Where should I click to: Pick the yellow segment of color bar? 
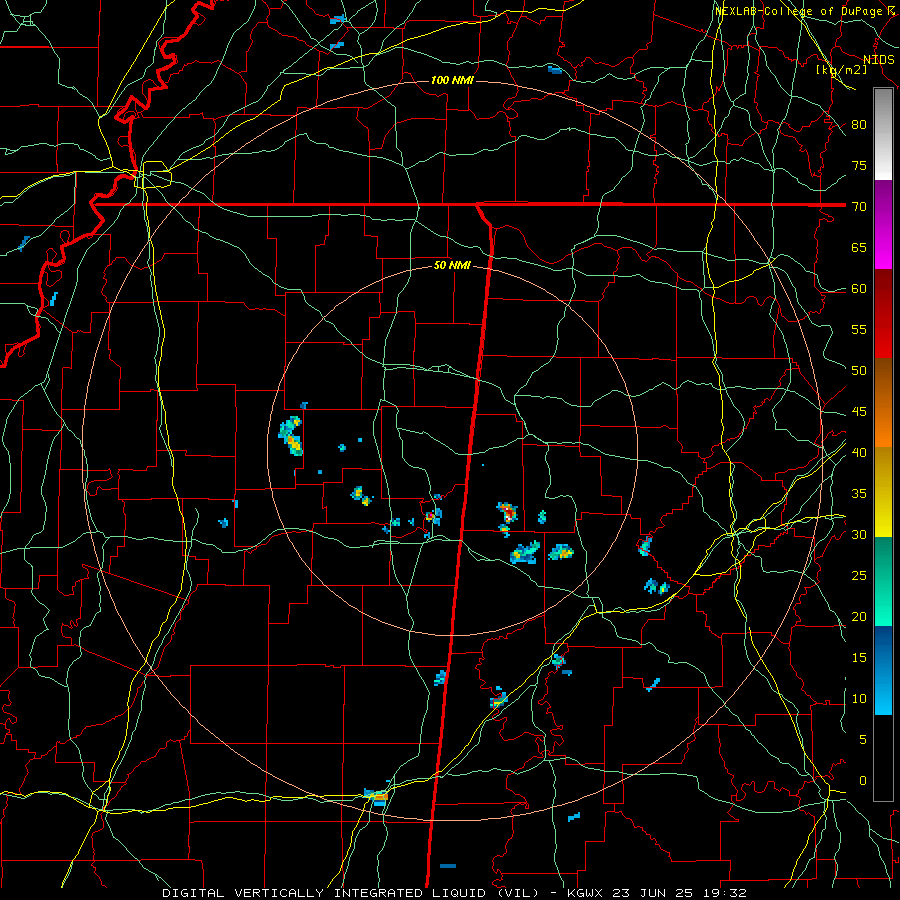coord(883,492)
